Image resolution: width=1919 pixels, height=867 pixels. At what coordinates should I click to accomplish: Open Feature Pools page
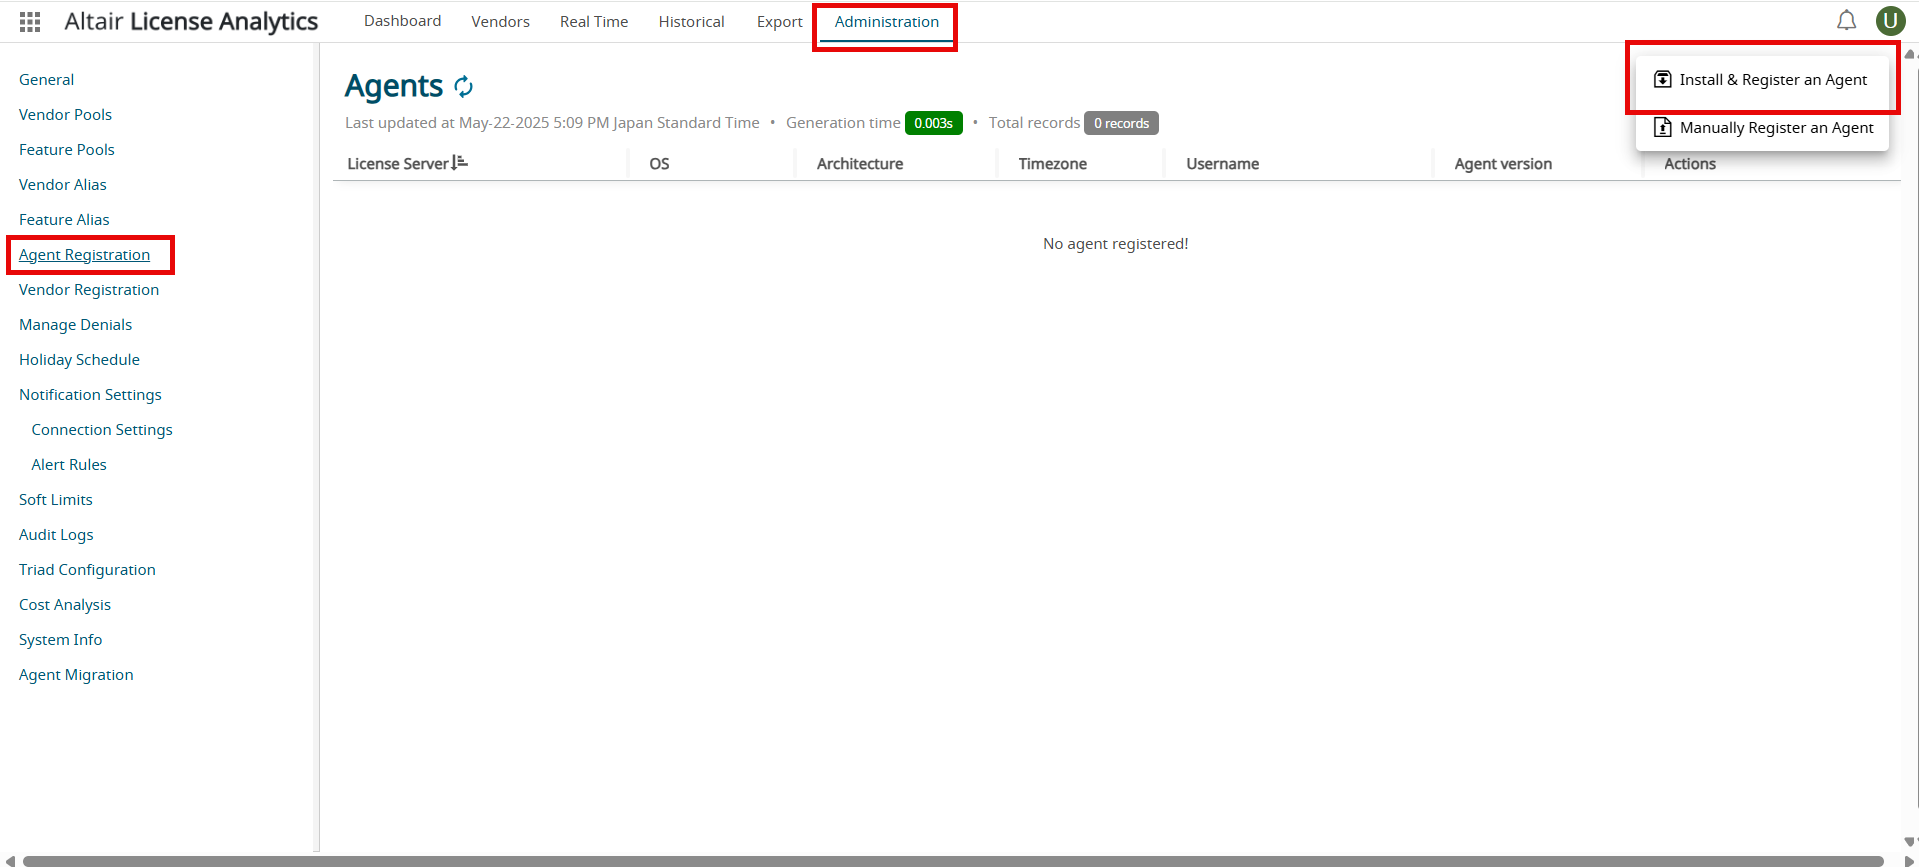(x=67, y=149)
